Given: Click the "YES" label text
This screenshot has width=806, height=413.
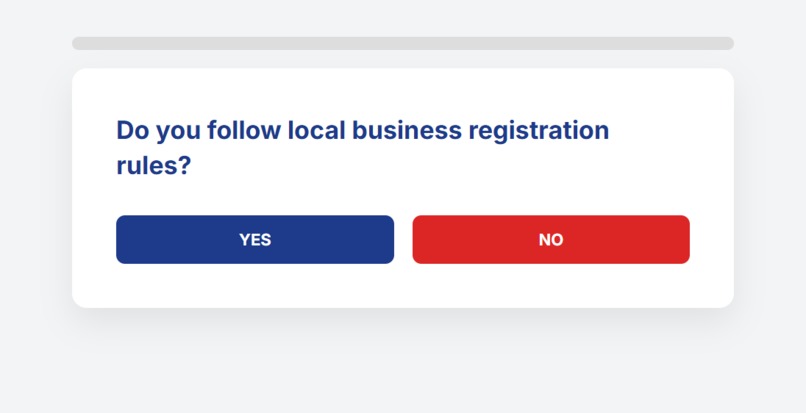Looking at the screenshot, I should click(255, 240).
